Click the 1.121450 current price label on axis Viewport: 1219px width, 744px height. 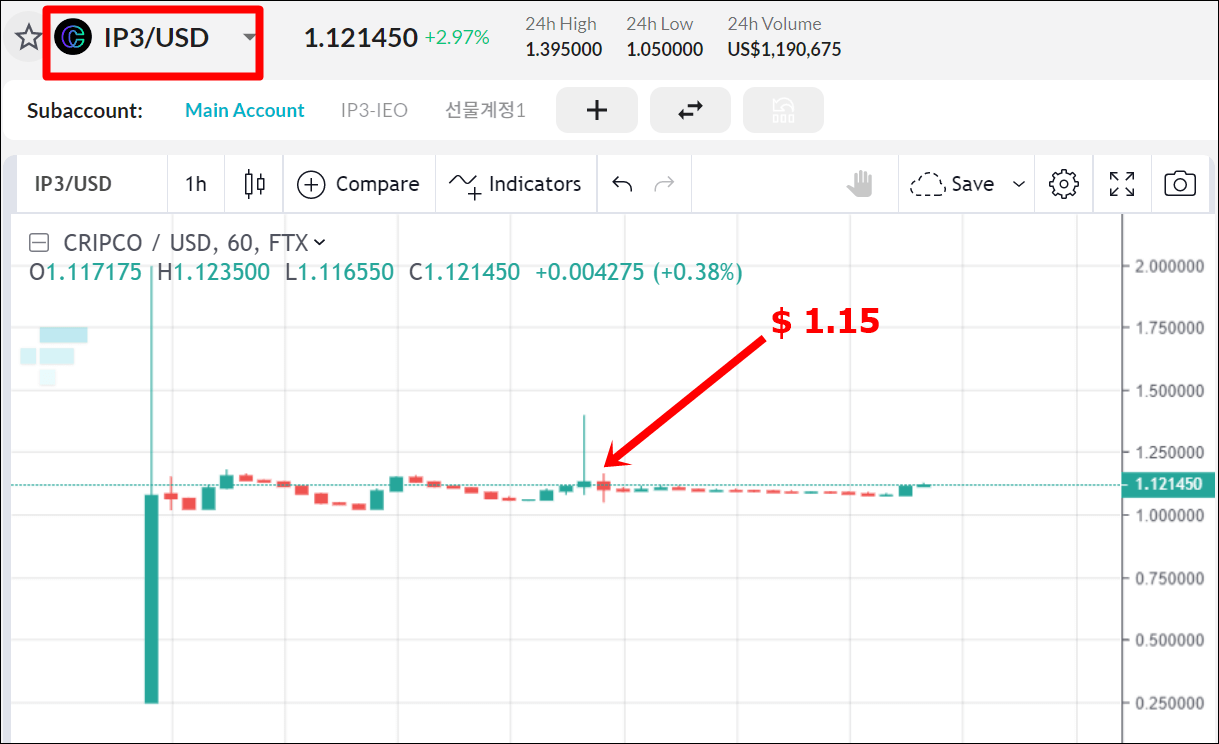pos(1168,484)
